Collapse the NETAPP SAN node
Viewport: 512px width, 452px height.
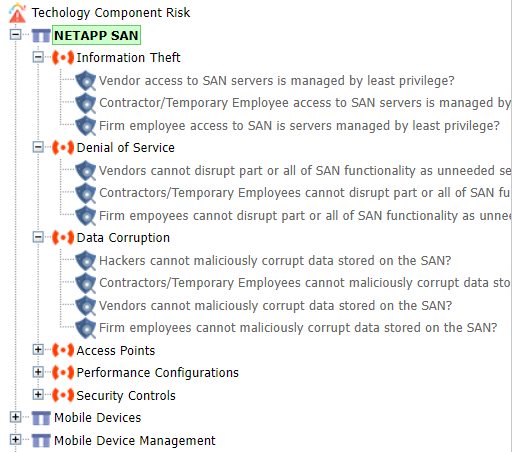(15, 34)
